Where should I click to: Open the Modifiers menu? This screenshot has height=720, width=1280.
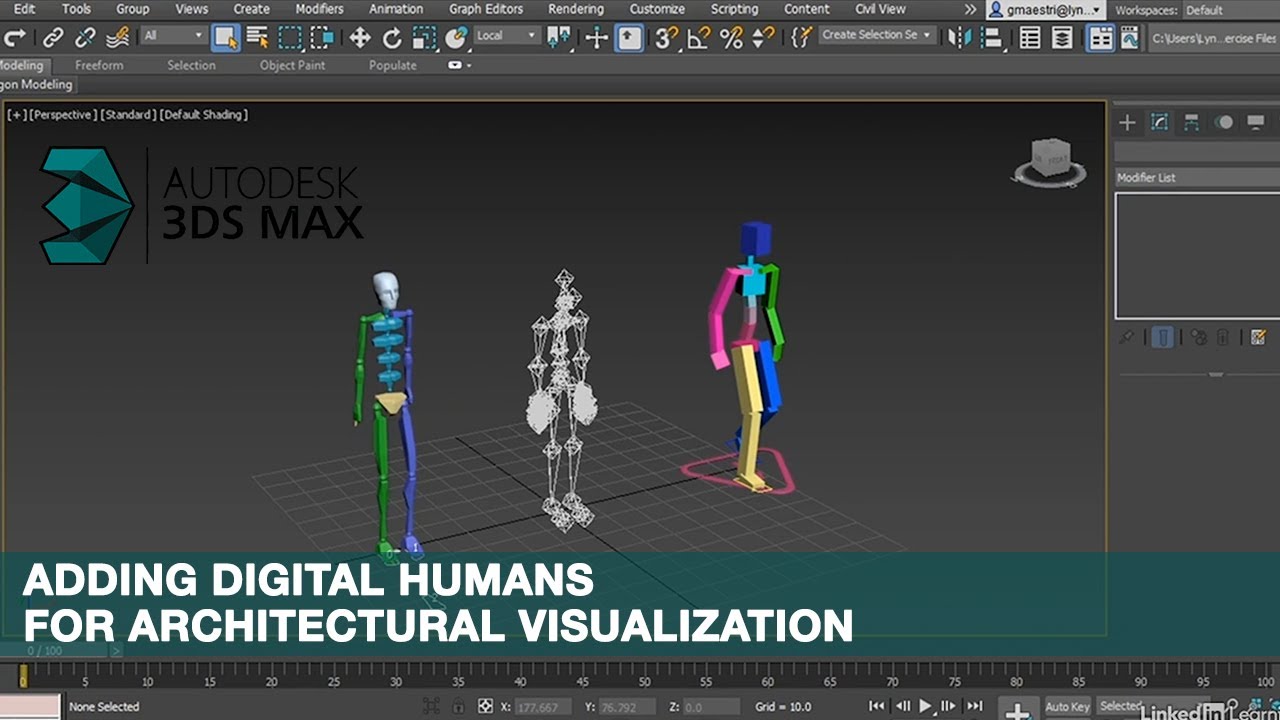click(319, 9)
